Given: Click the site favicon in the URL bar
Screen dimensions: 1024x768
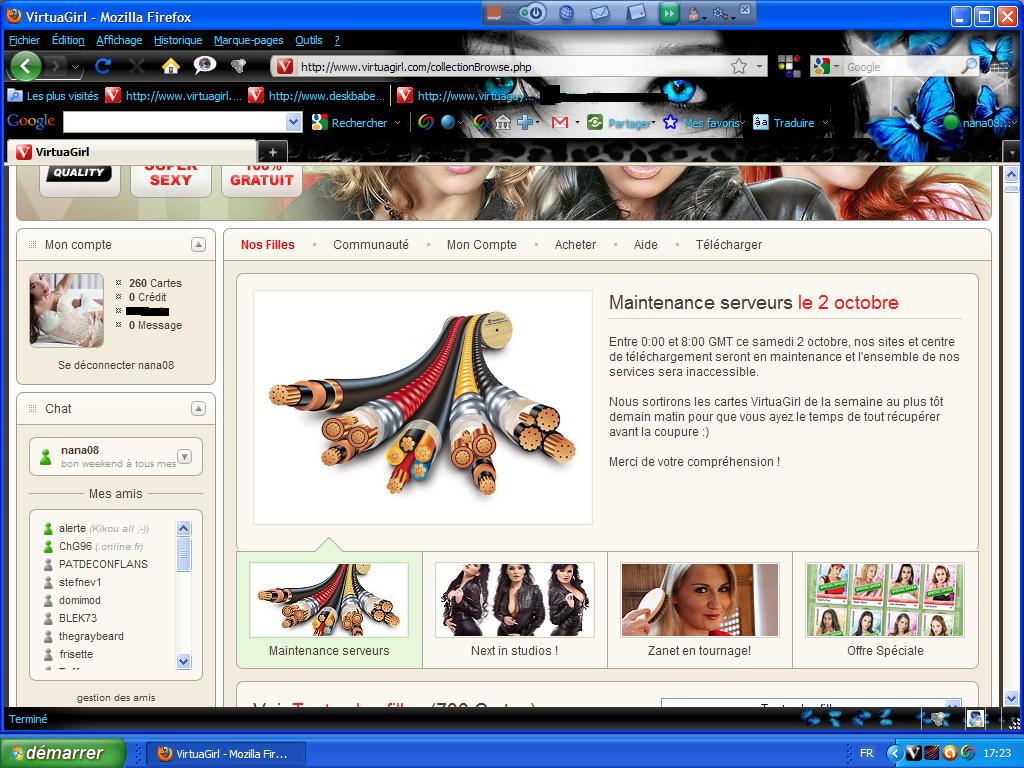Looking at the screenshot, I should click(x=285, y=66).
